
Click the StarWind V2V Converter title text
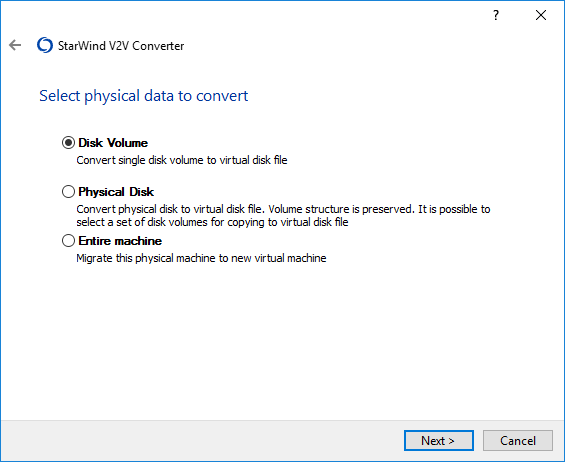(x=121, y=46)
